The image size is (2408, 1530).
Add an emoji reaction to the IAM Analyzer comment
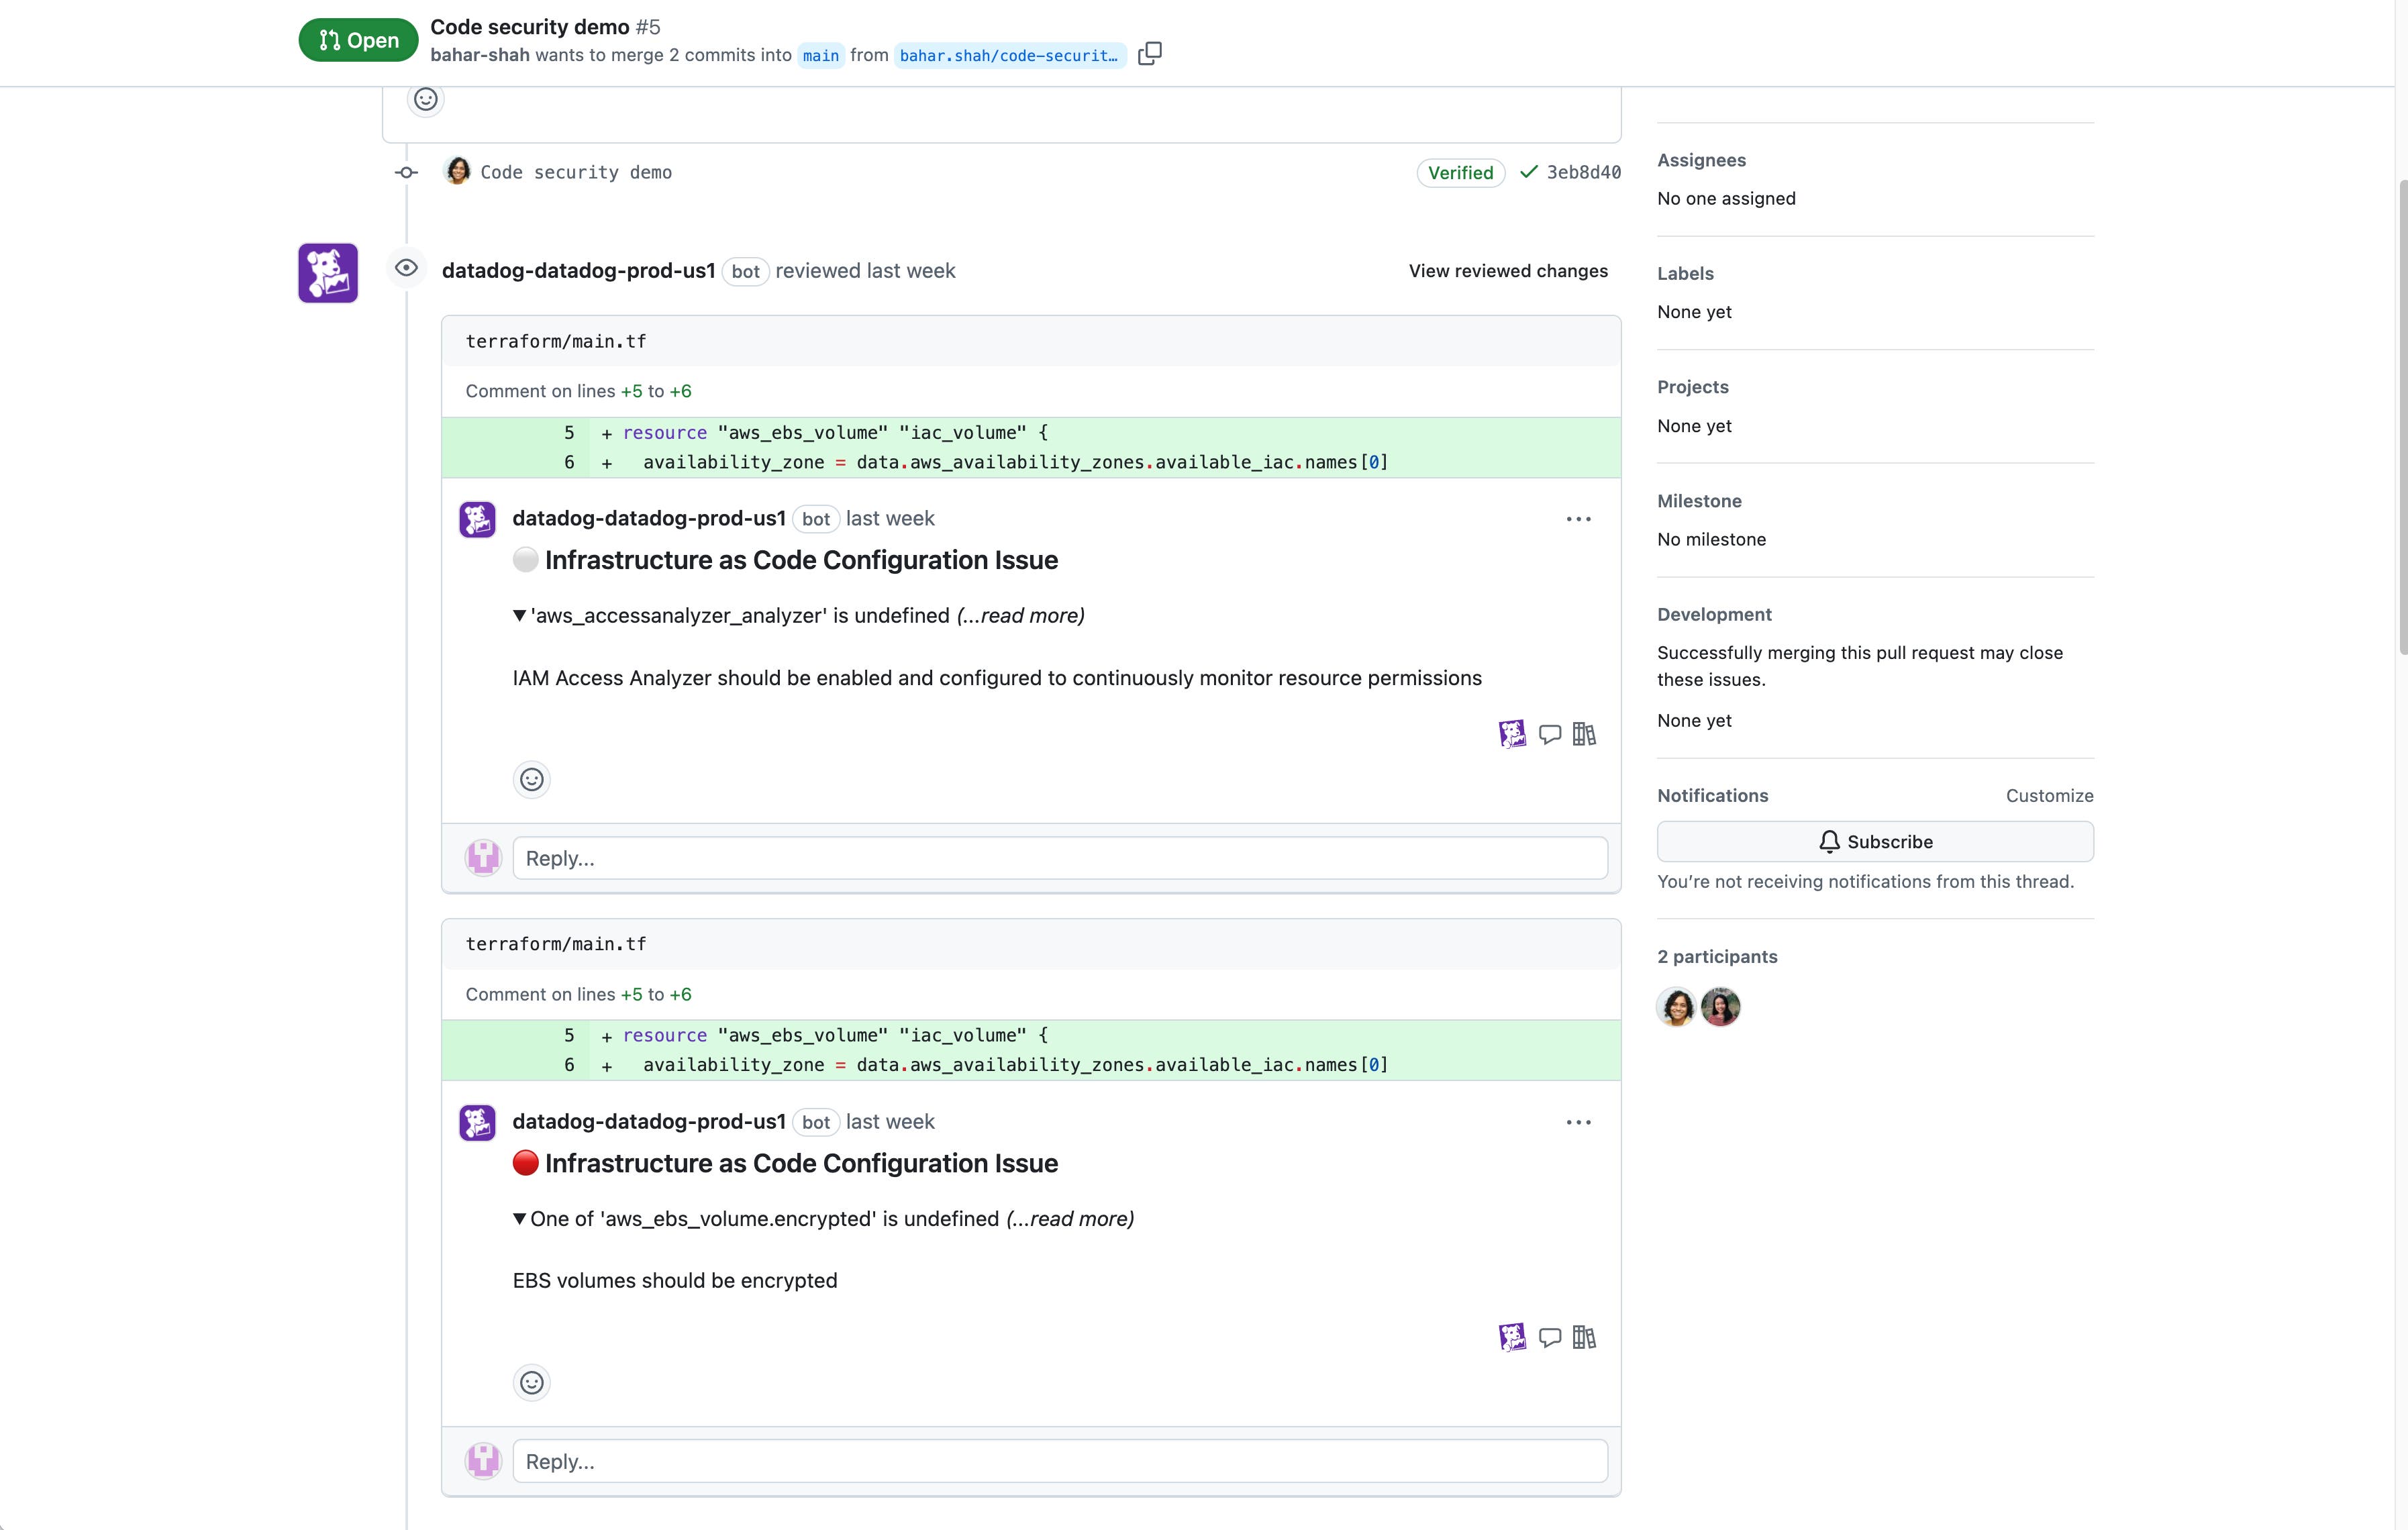[531, 779]
